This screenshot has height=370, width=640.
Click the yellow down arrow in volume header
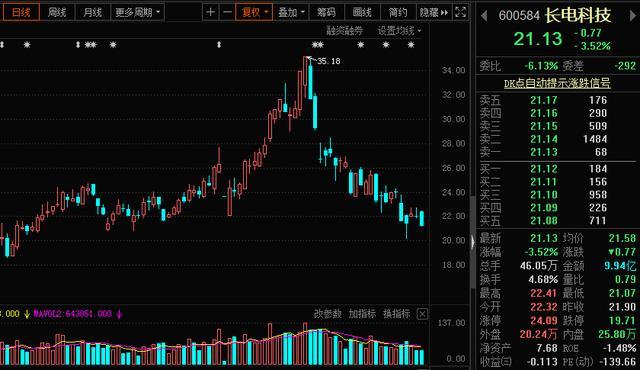[x=27, y=314]
